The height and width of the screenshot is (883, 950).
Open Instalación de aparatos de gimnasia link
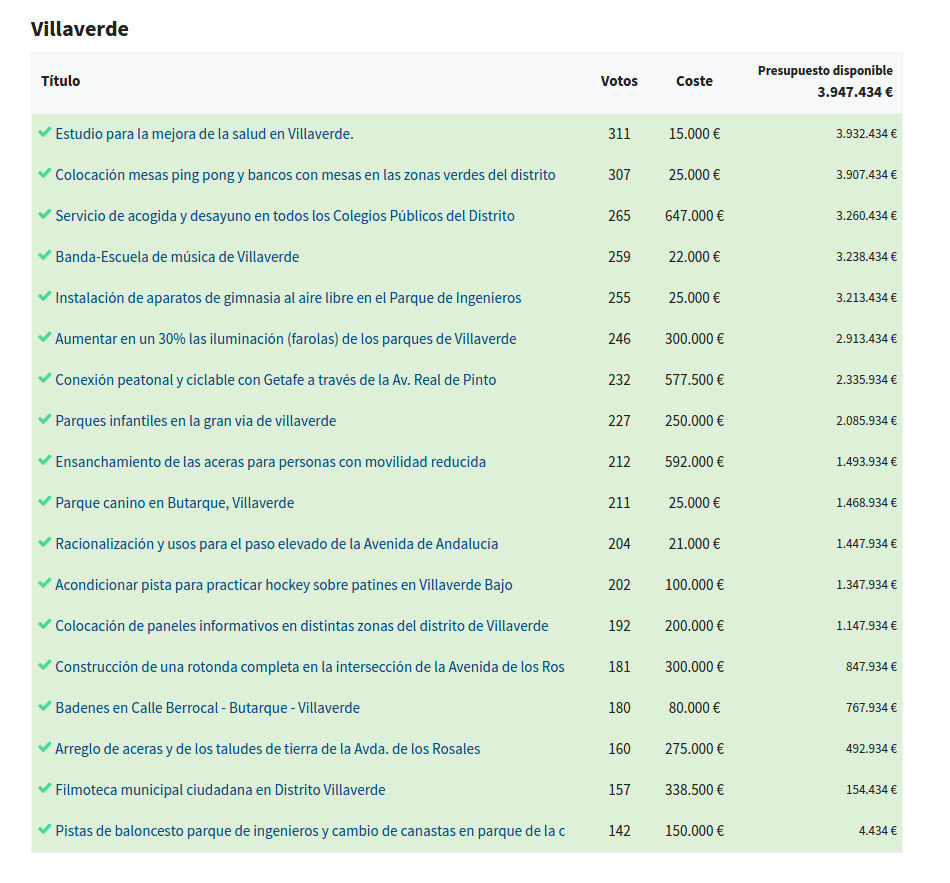[288, 298]
